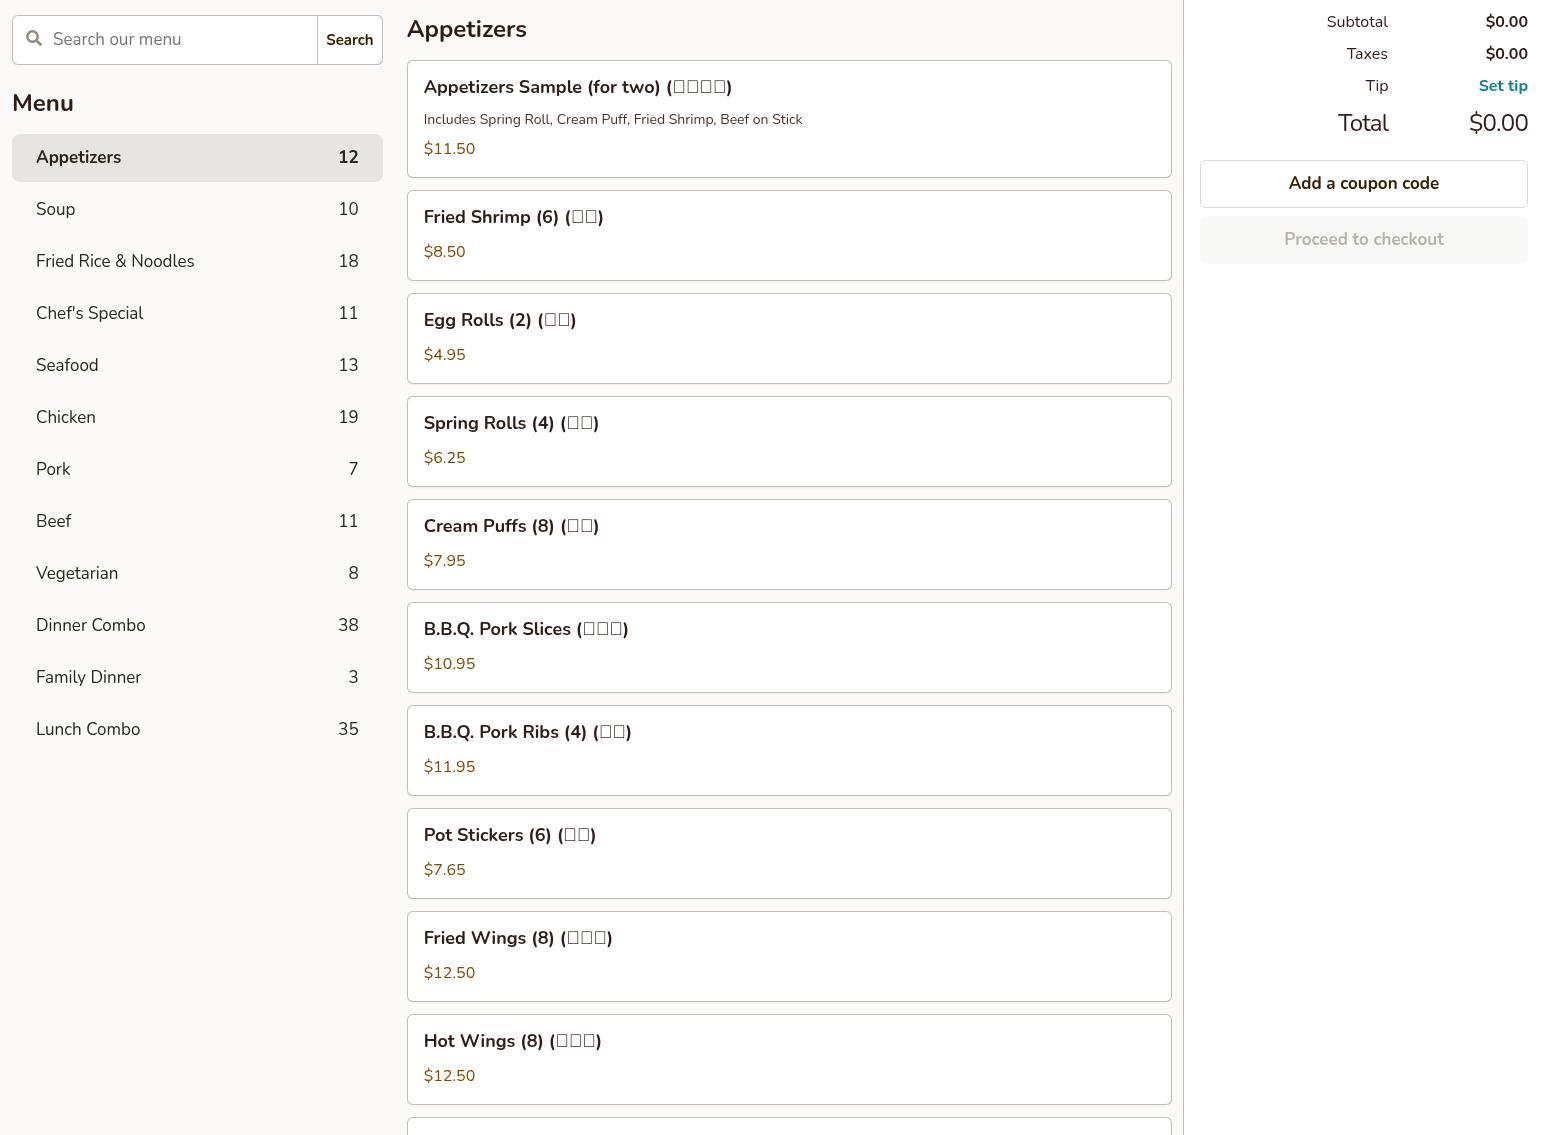Click the $7.95 price on Cream Puffs
The width and height of the screenshot is (1544, 1135).
coord(445,561)
